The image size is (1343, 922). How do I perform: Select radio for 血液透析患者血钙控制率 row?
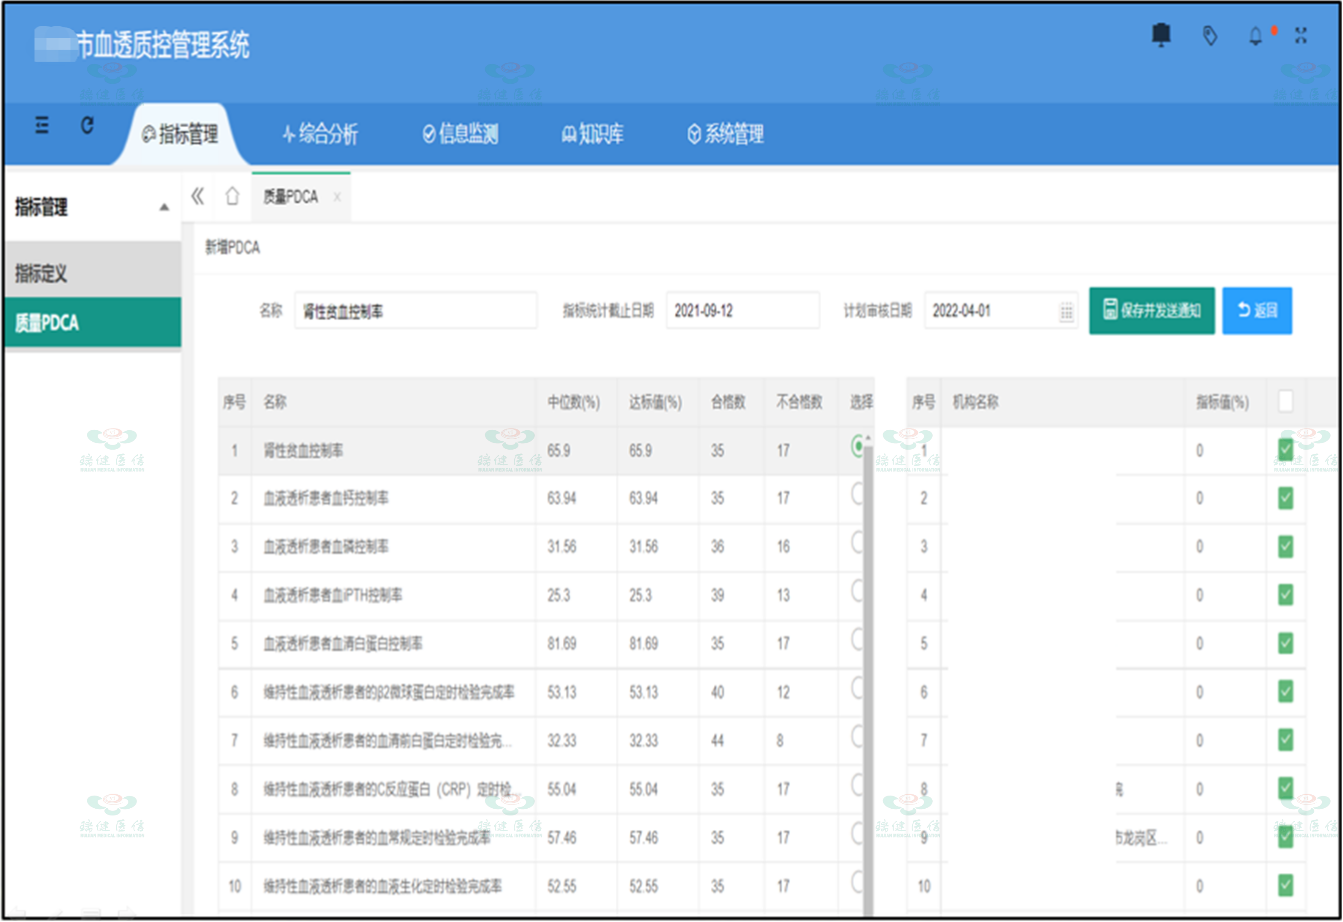(857, 494)
